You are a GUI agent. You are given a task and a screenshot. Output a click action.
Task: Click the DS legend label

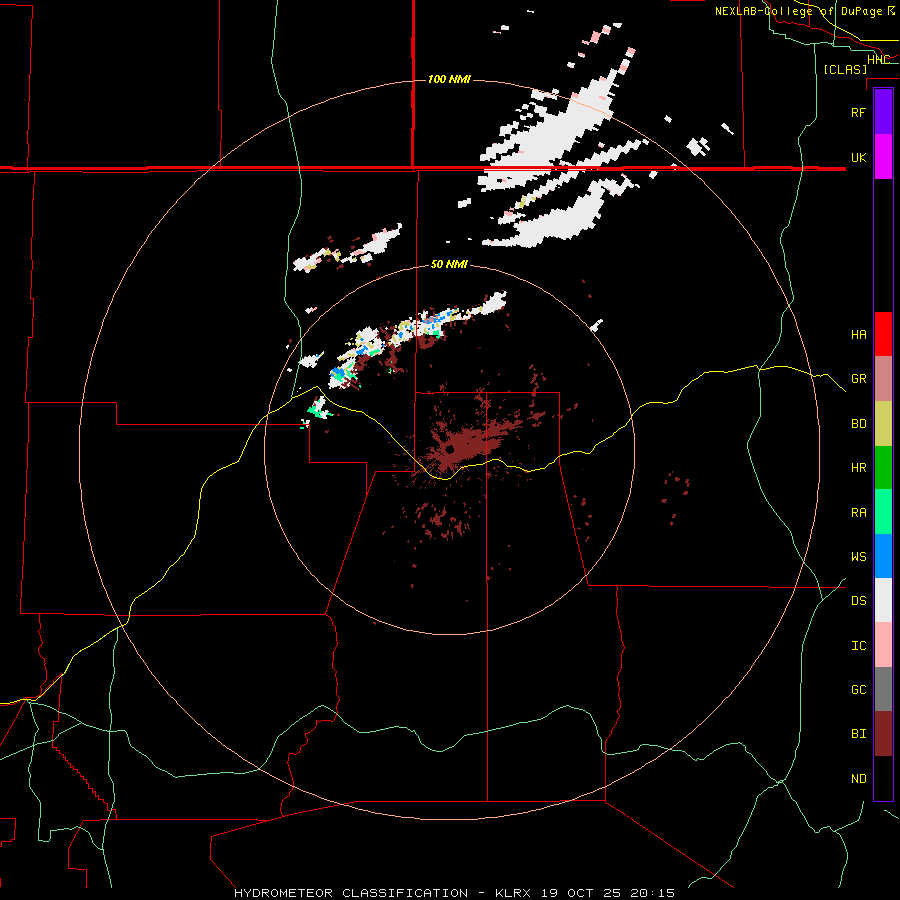click(859, 601)
